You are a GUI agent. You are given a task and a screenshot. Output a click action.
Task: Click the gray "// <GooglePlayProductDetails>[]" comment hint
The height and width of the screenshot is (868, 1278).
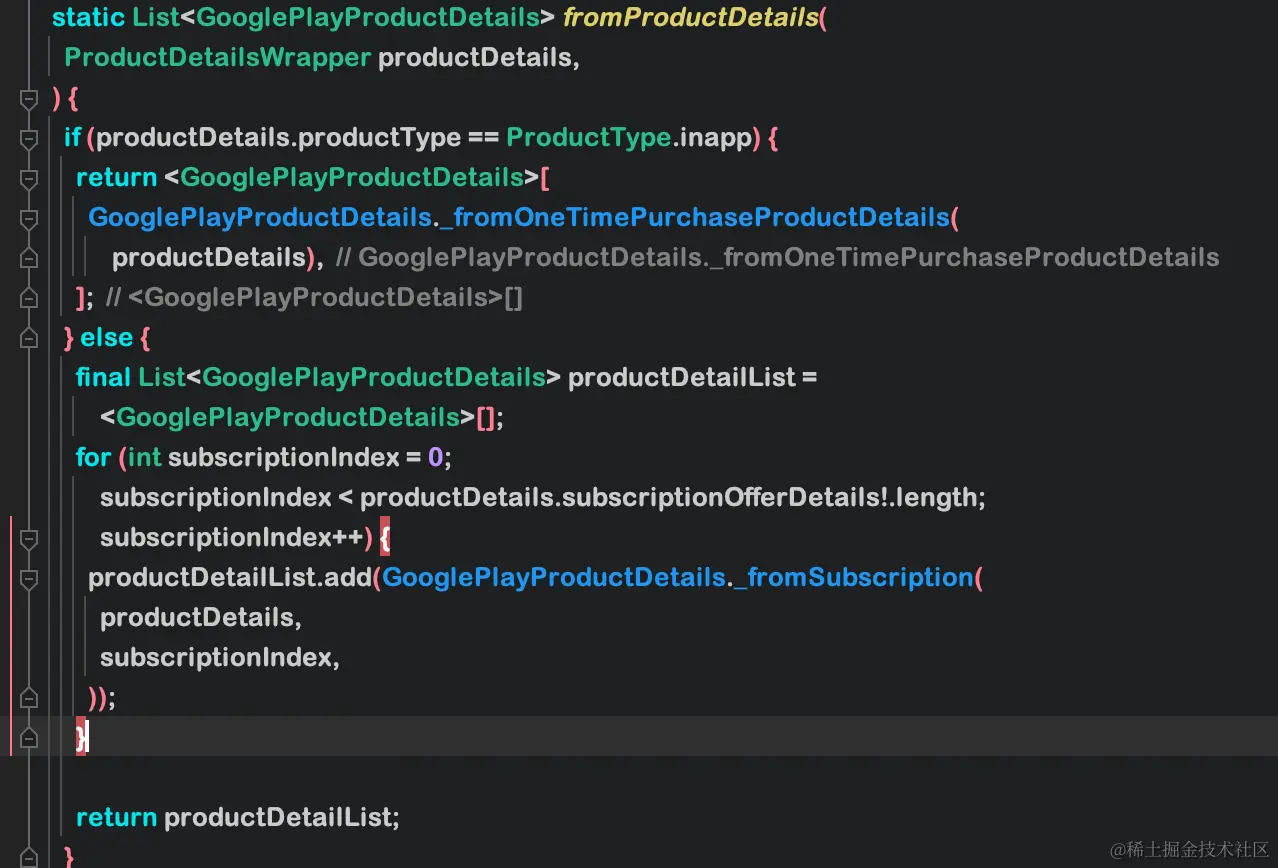point(314,297)
